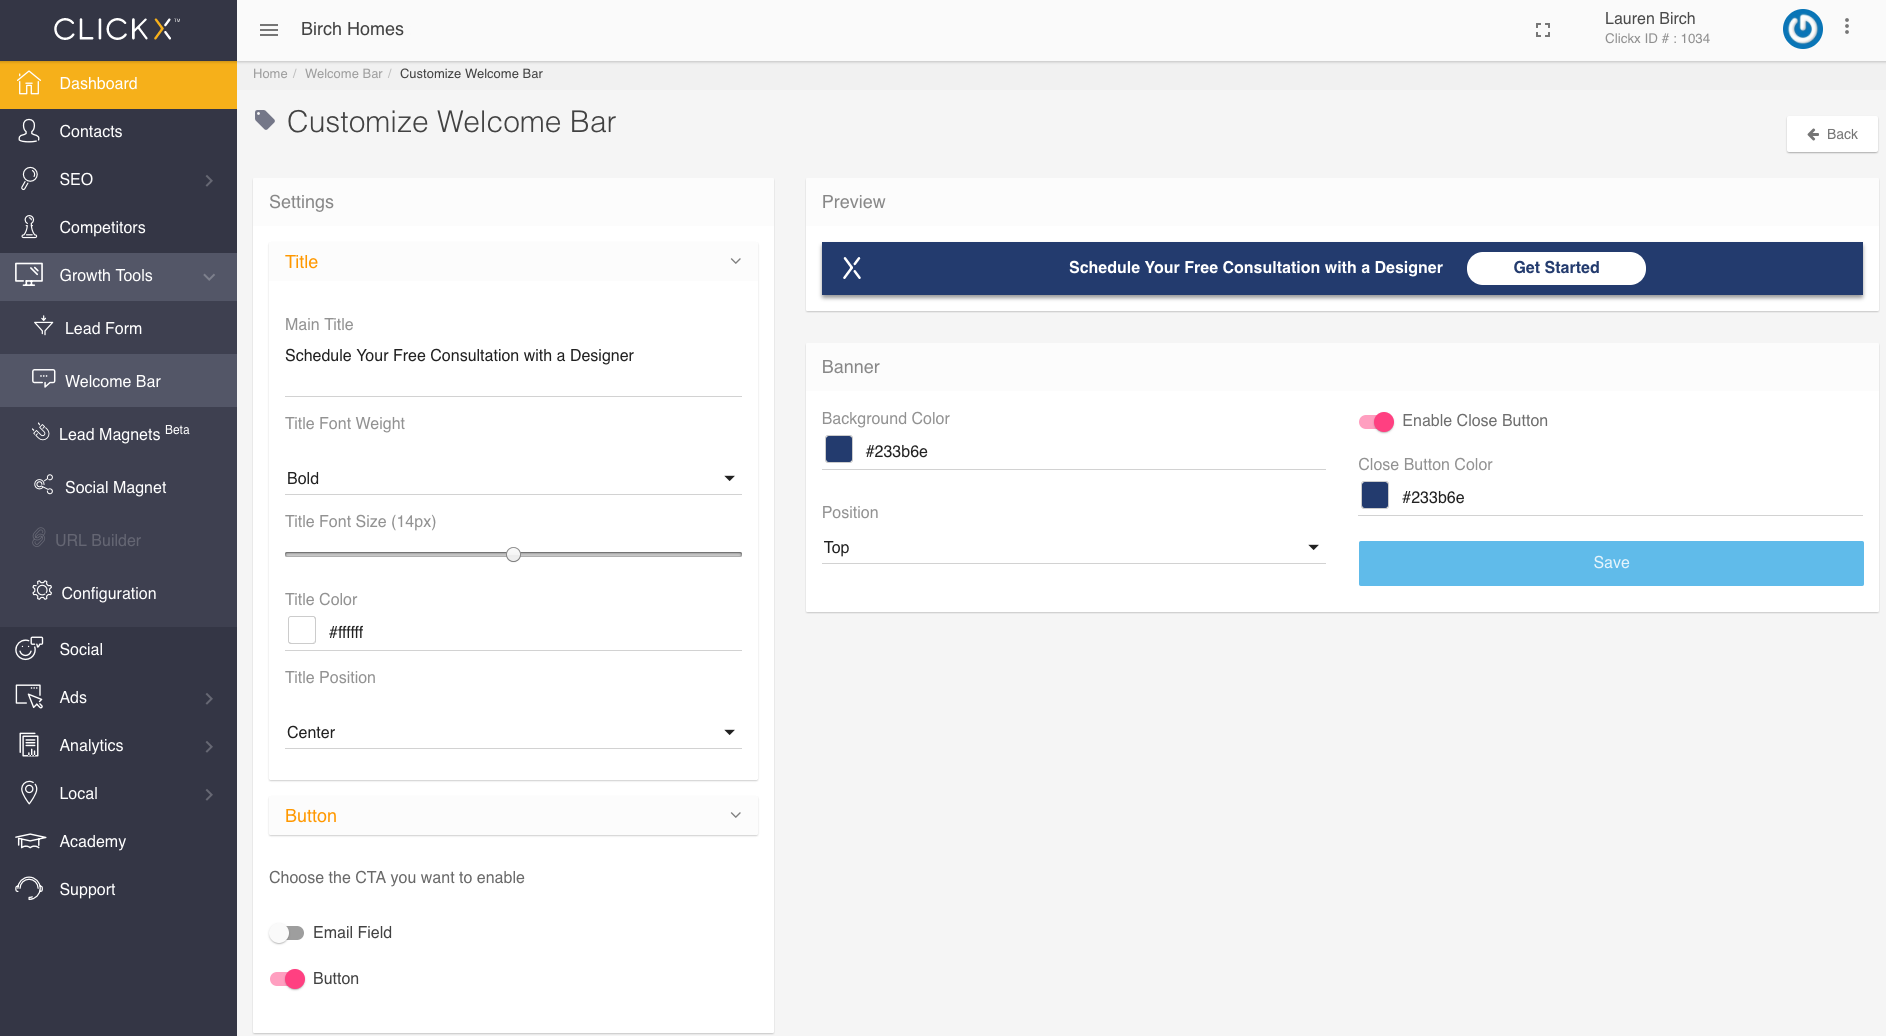Click the Dashboard home icon
Screen dimensions: 1886x1036
click(x=29, y=83)
